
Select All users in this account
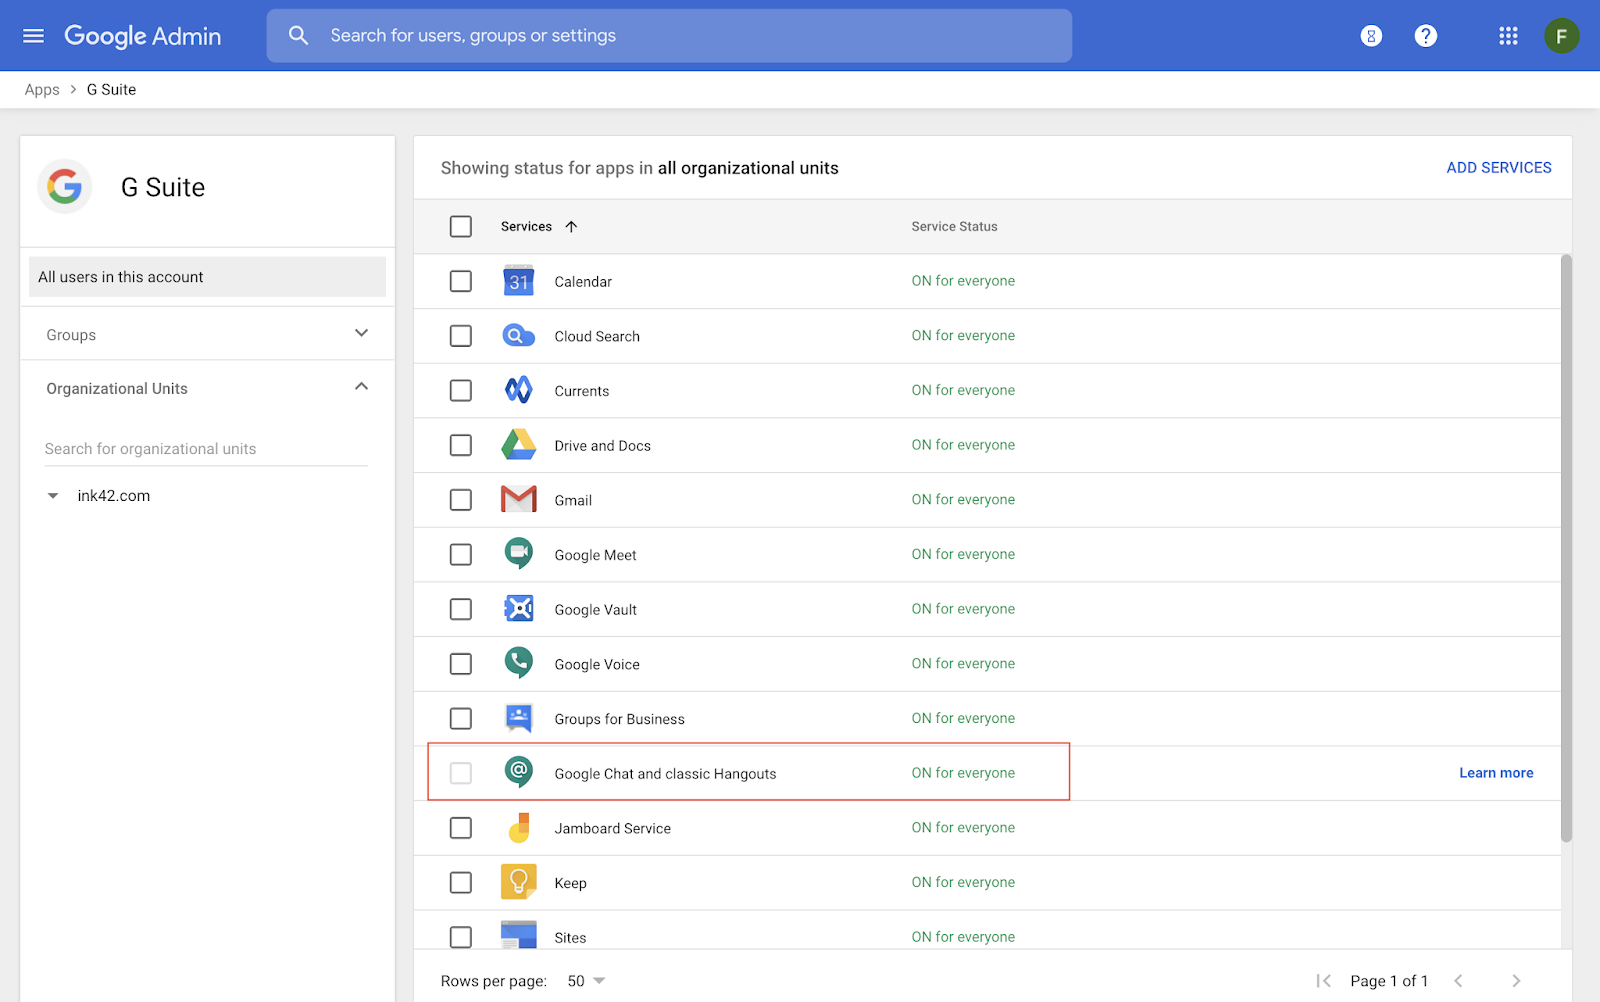pos(207,277)
